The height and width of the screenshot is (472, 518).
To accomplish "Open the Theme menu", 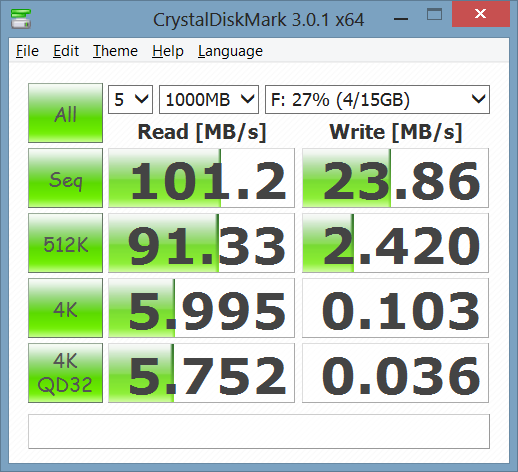I will coord(115,51).
